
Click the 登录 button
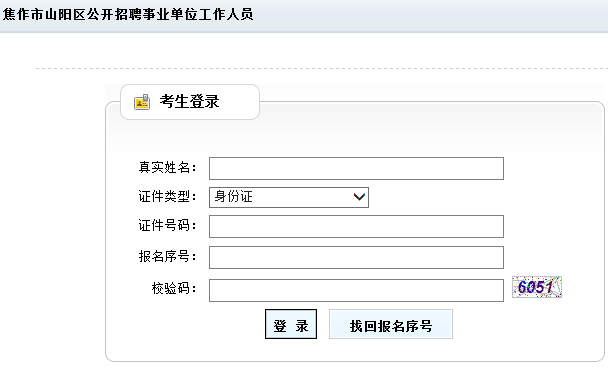pyautogui.click(x=291, y=324)
